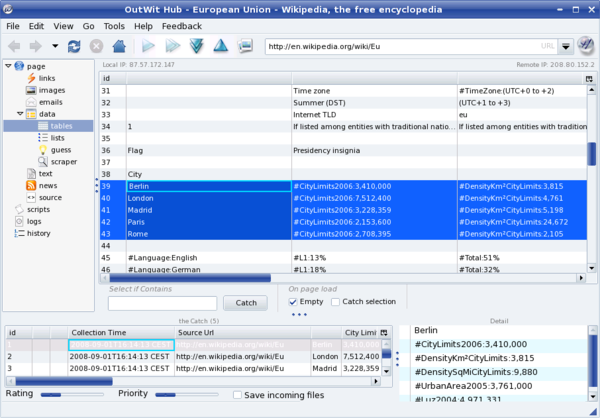The image size is (600, 418).
Task: Click into the URL address field
Action: point(411,46)
